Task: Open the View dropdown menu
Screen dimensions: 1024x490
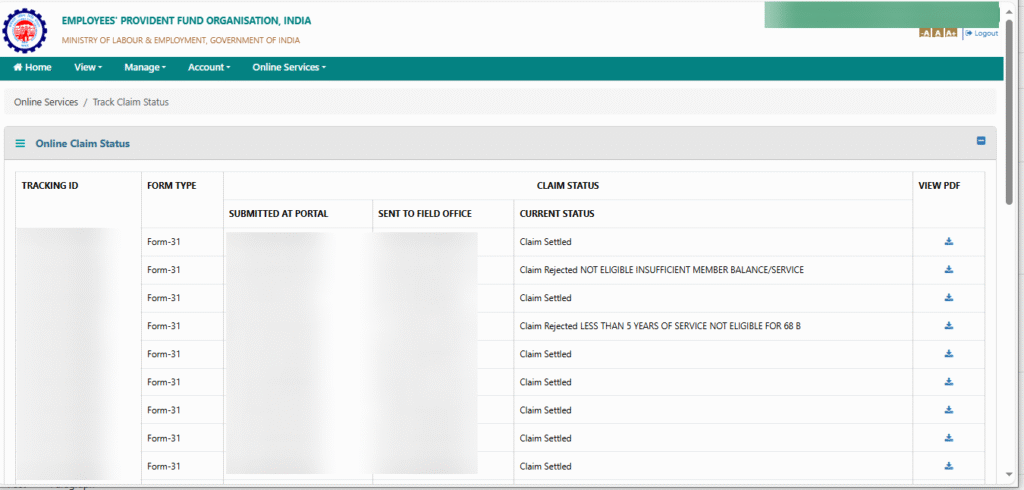Action: coord(88,67)
